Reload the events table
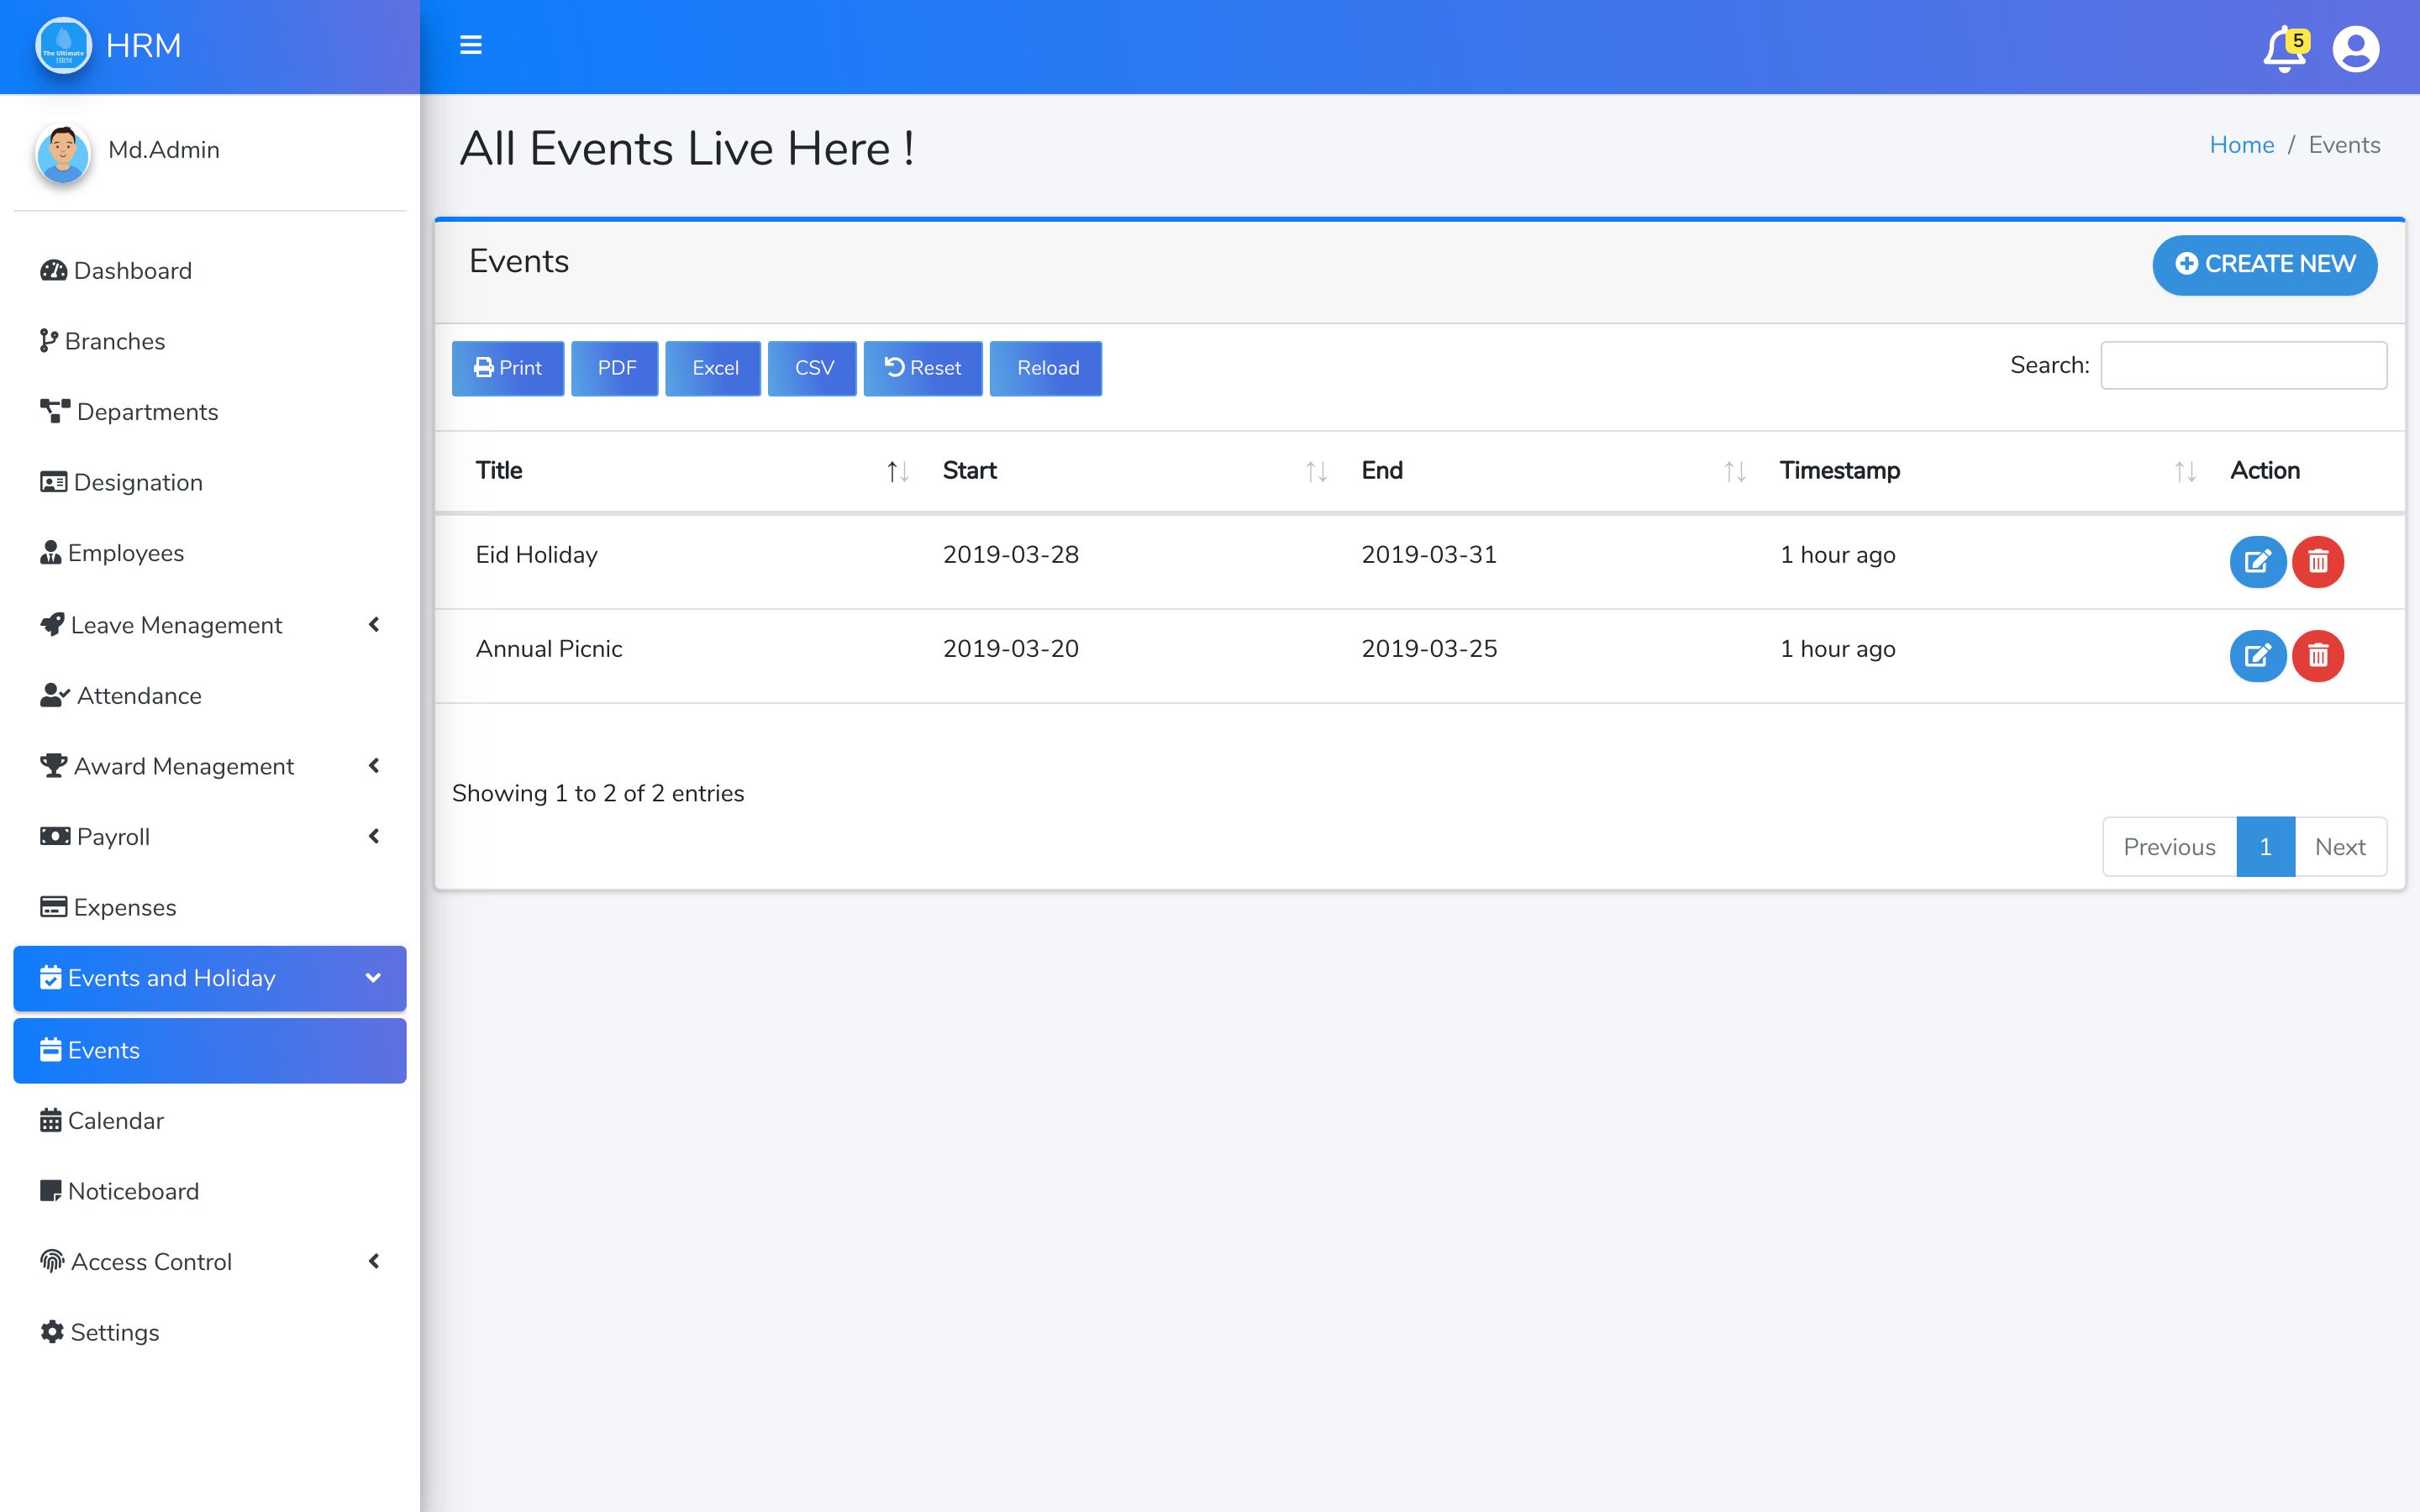2420x1512 pixels. tap(1046, 368)
